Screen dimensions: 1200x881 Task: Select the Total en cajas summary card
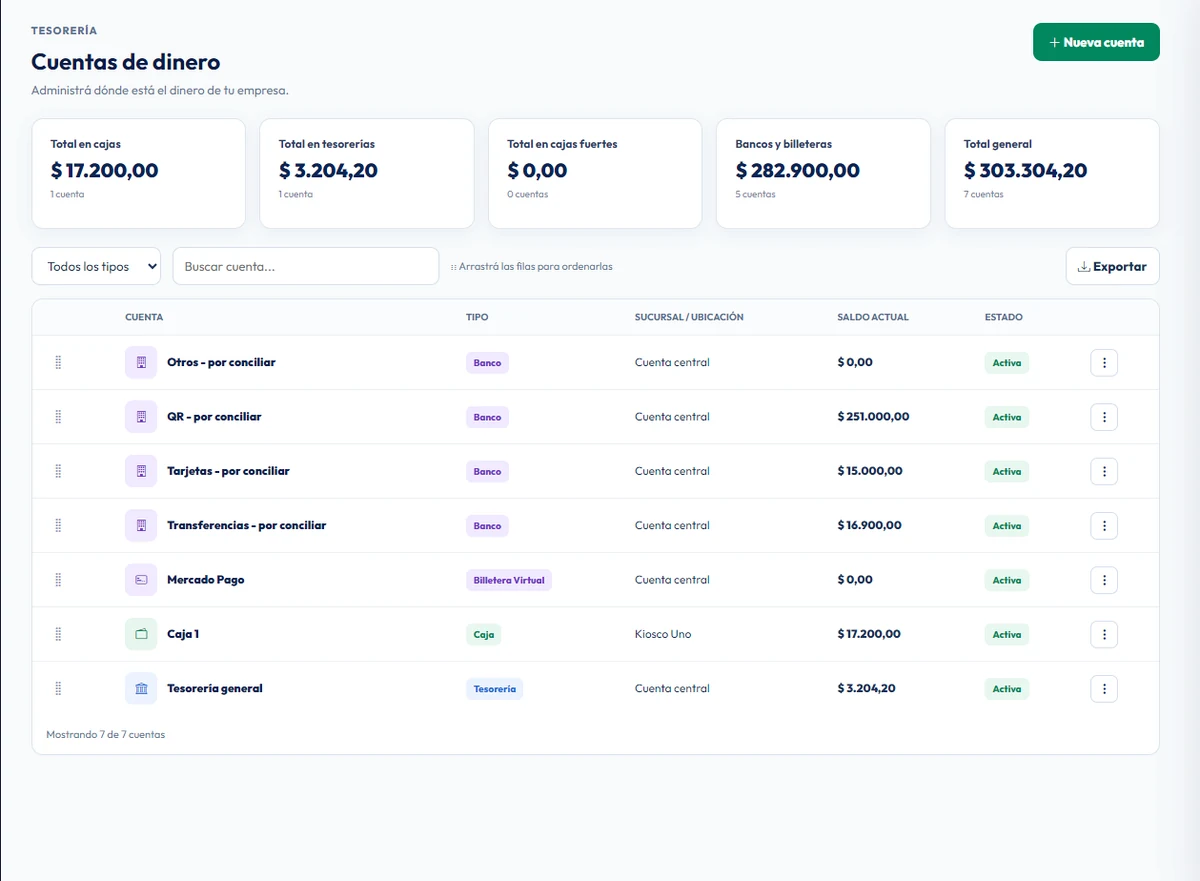(x=139, y=174)
